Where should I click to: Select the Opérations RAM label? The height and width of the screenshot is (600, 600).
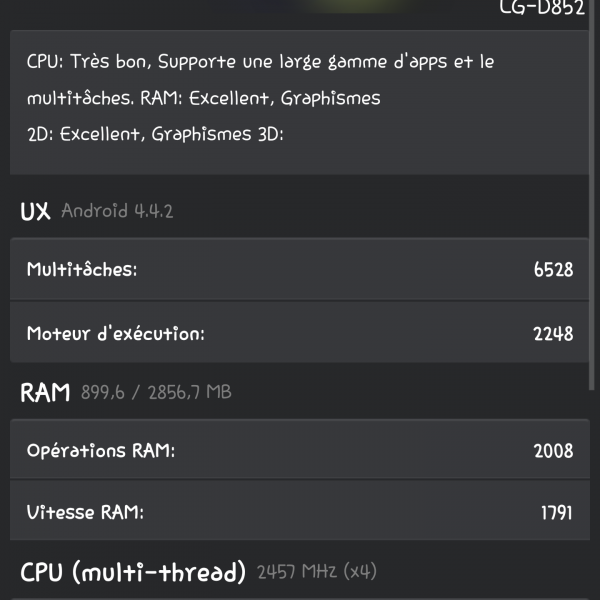pos(101,451)
